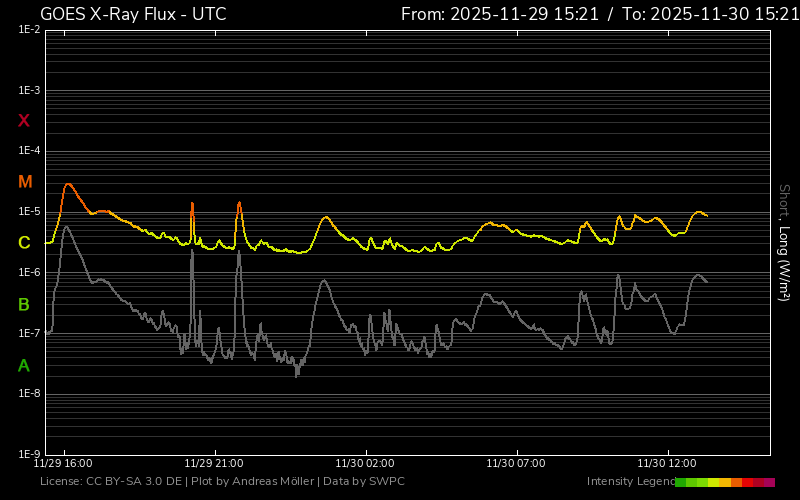Select the yellow intensity legend swatch

pyautogui.click(x=713, y=482)
